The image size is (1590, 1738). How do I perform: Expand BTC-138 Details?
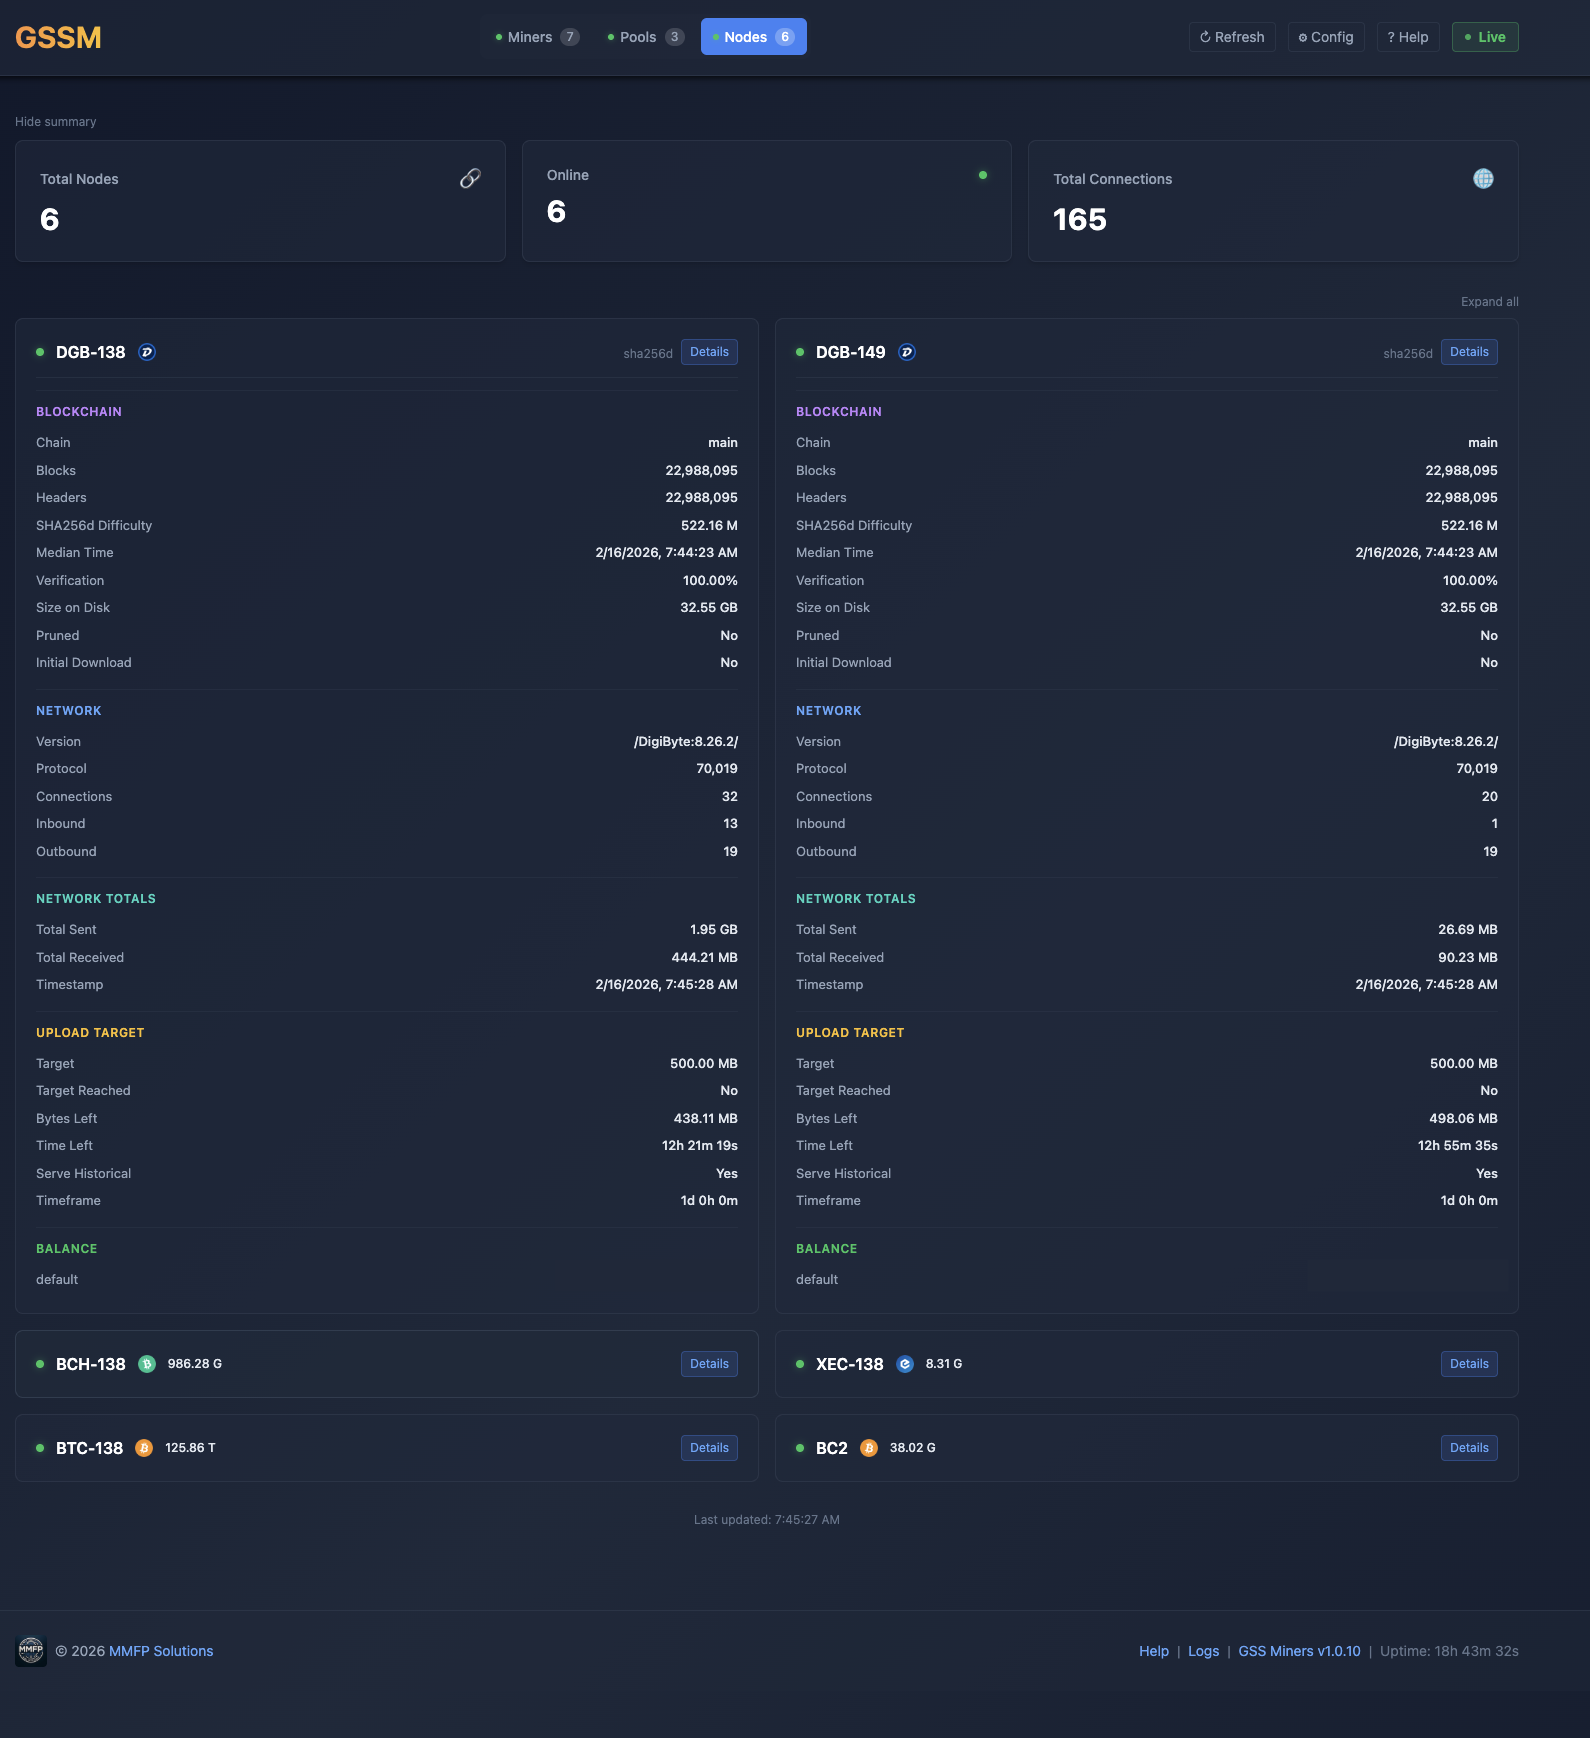click(709, 1448)
